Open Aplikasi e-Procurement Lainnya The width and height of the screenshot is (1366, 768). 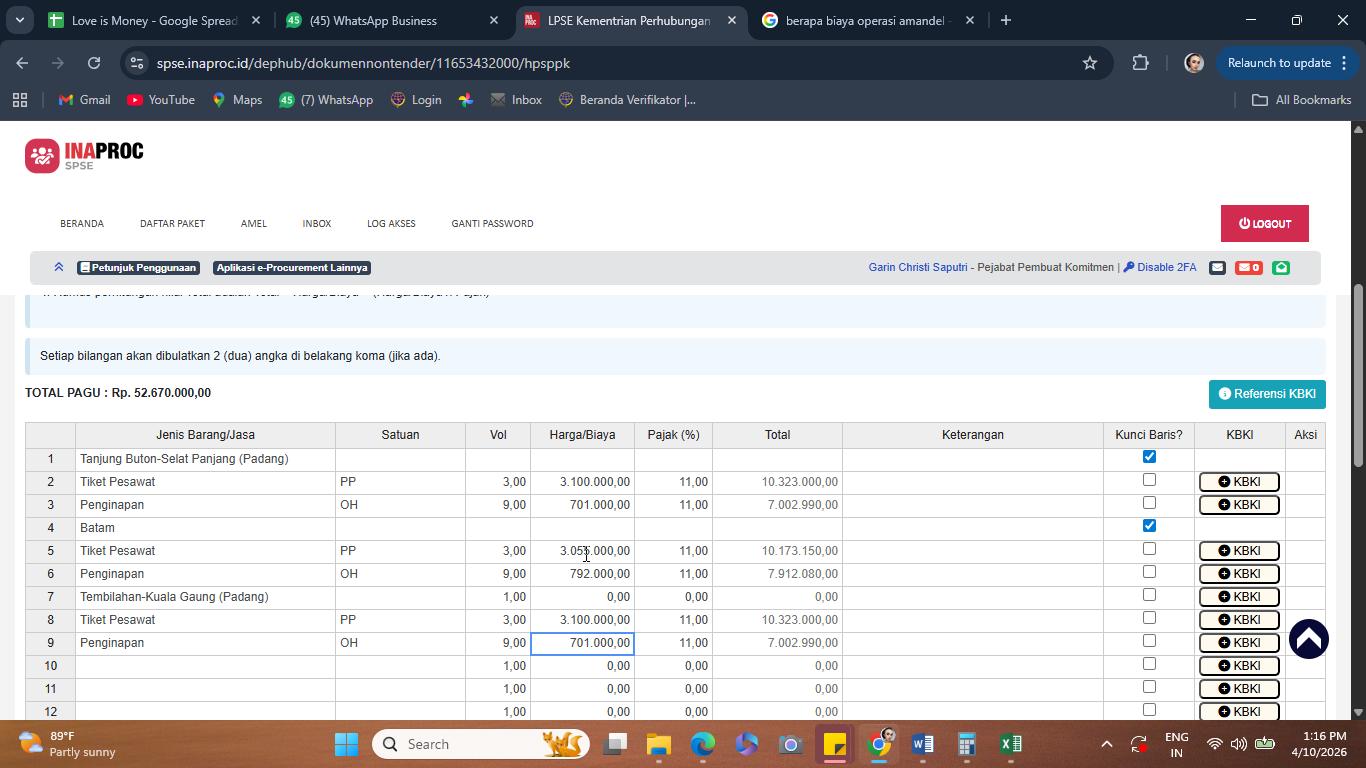tap(292, 268)
